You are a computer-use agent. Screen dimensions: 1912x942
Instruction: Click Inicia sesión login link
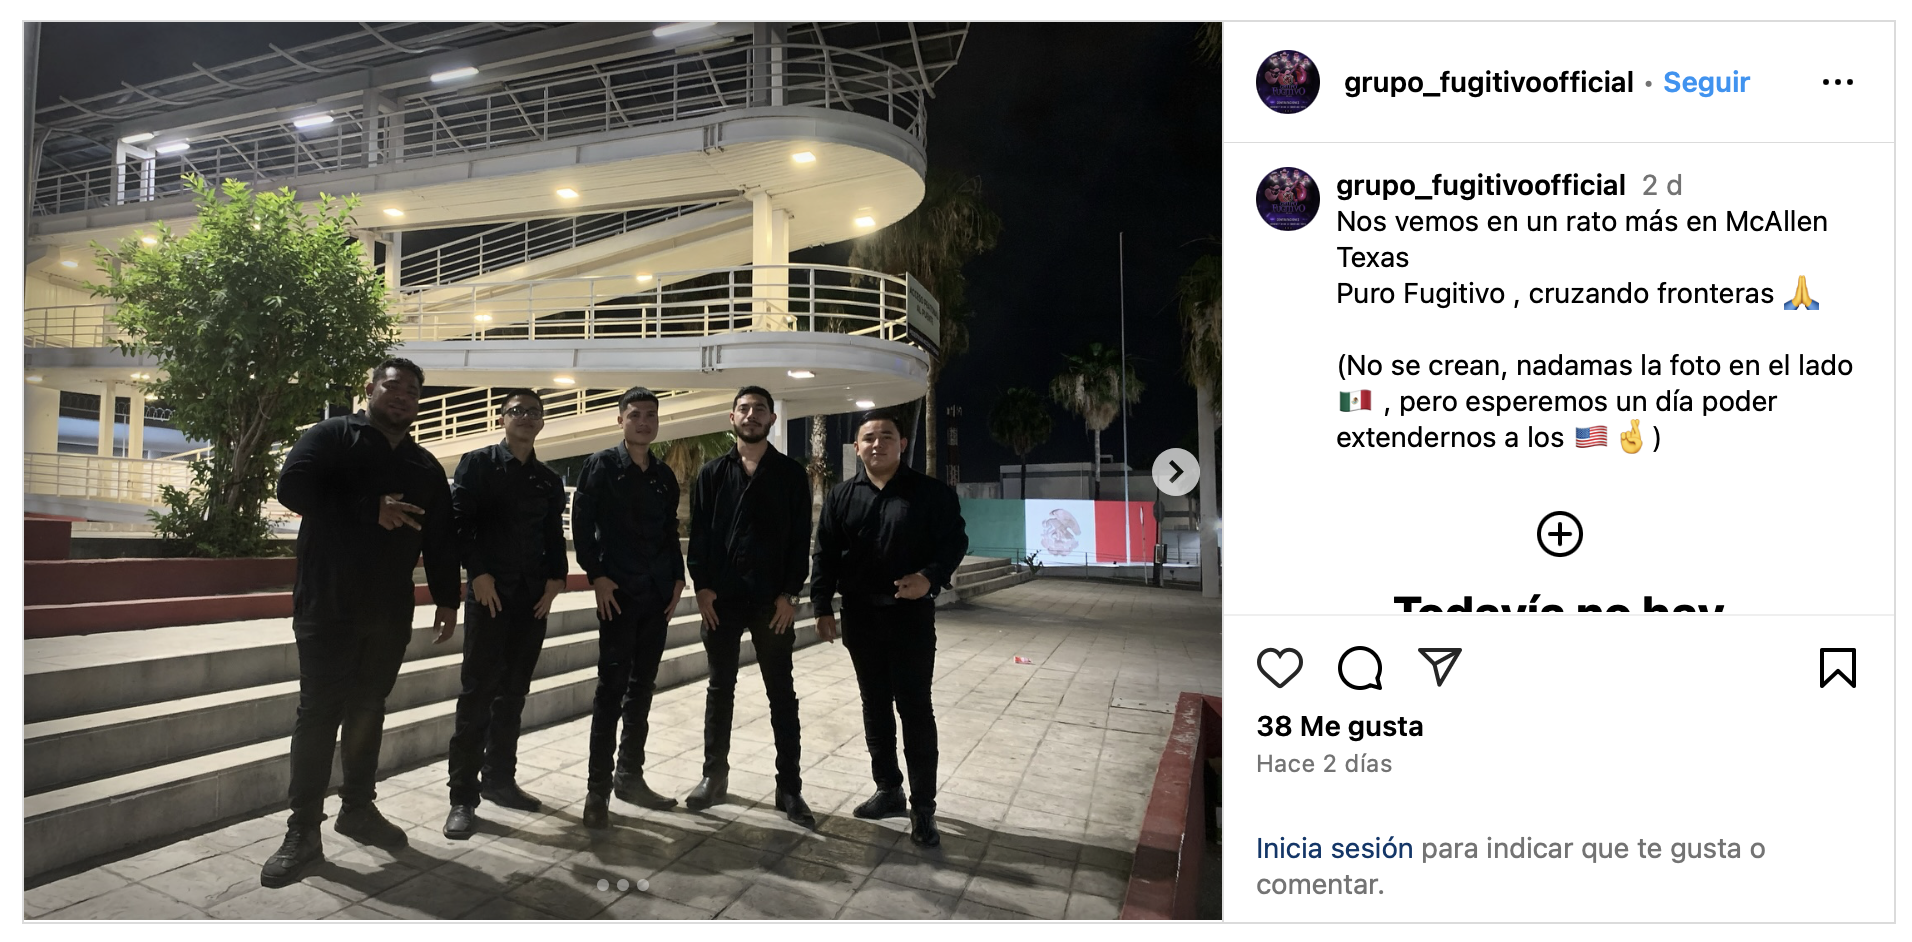point(1334,848)
